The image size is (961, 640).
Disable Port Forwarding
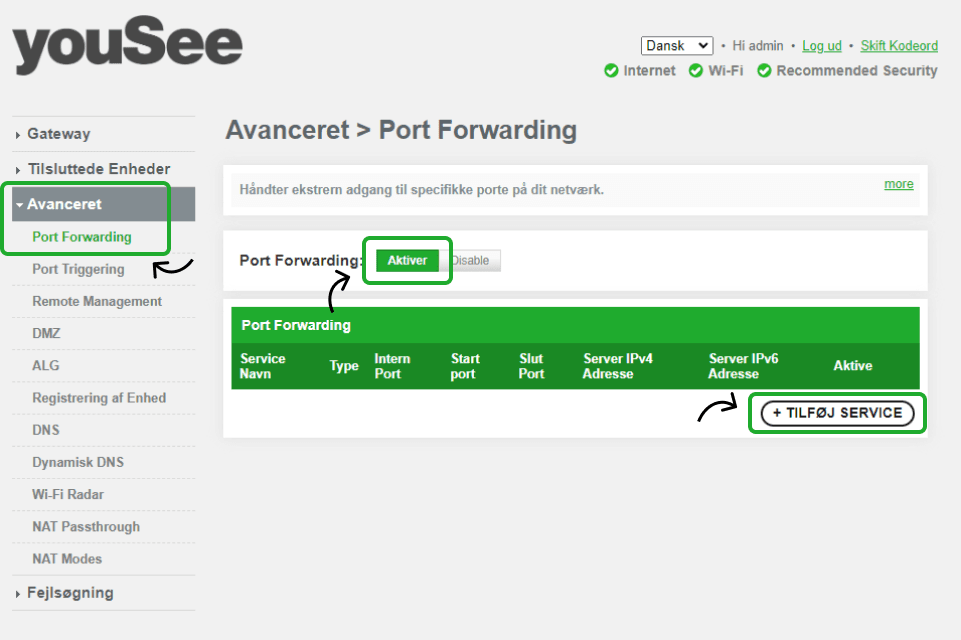pyautogui.click(x=471, y=260)
